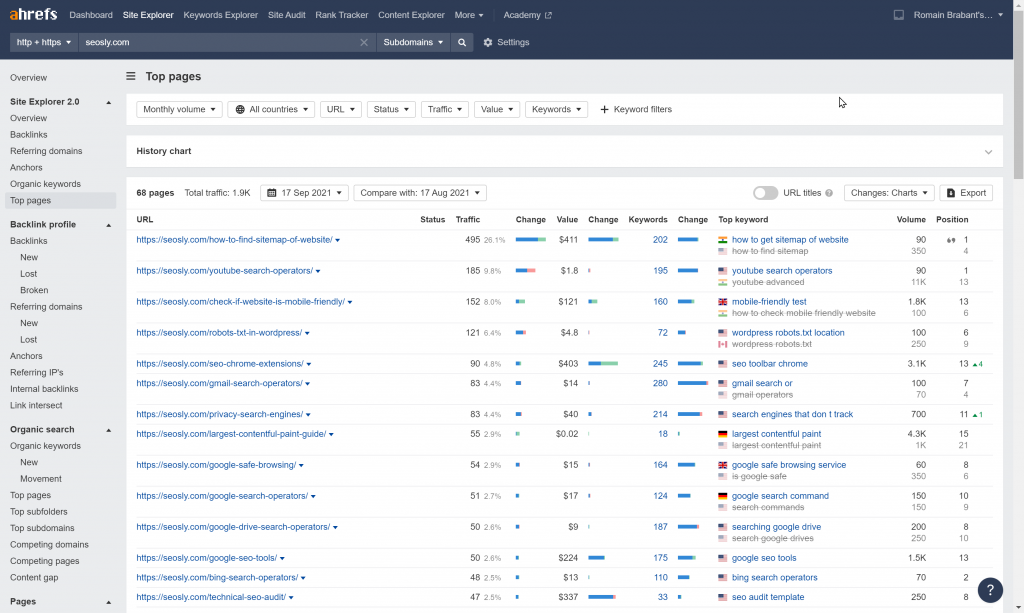The width and height of the screenshot is (1024, 613).
Task: Enable the URL titles toggle
Action: click(765, 193)
